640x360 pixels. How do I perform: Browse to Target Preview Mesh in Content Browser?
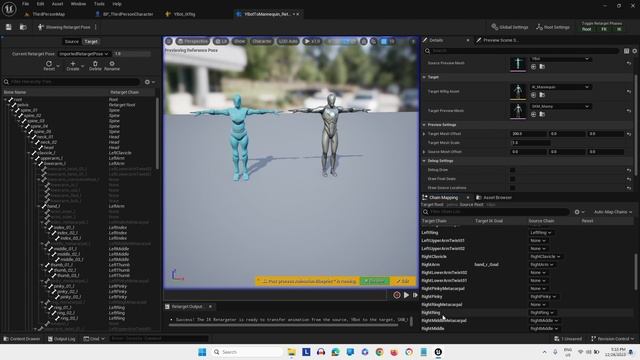pyautogui.click(x=542, y=114)
